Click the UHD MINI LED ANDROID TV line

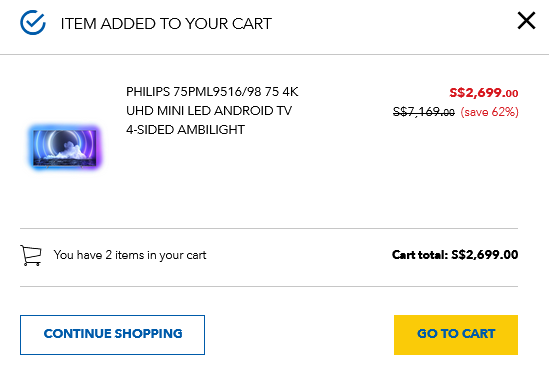coord(209,111)
